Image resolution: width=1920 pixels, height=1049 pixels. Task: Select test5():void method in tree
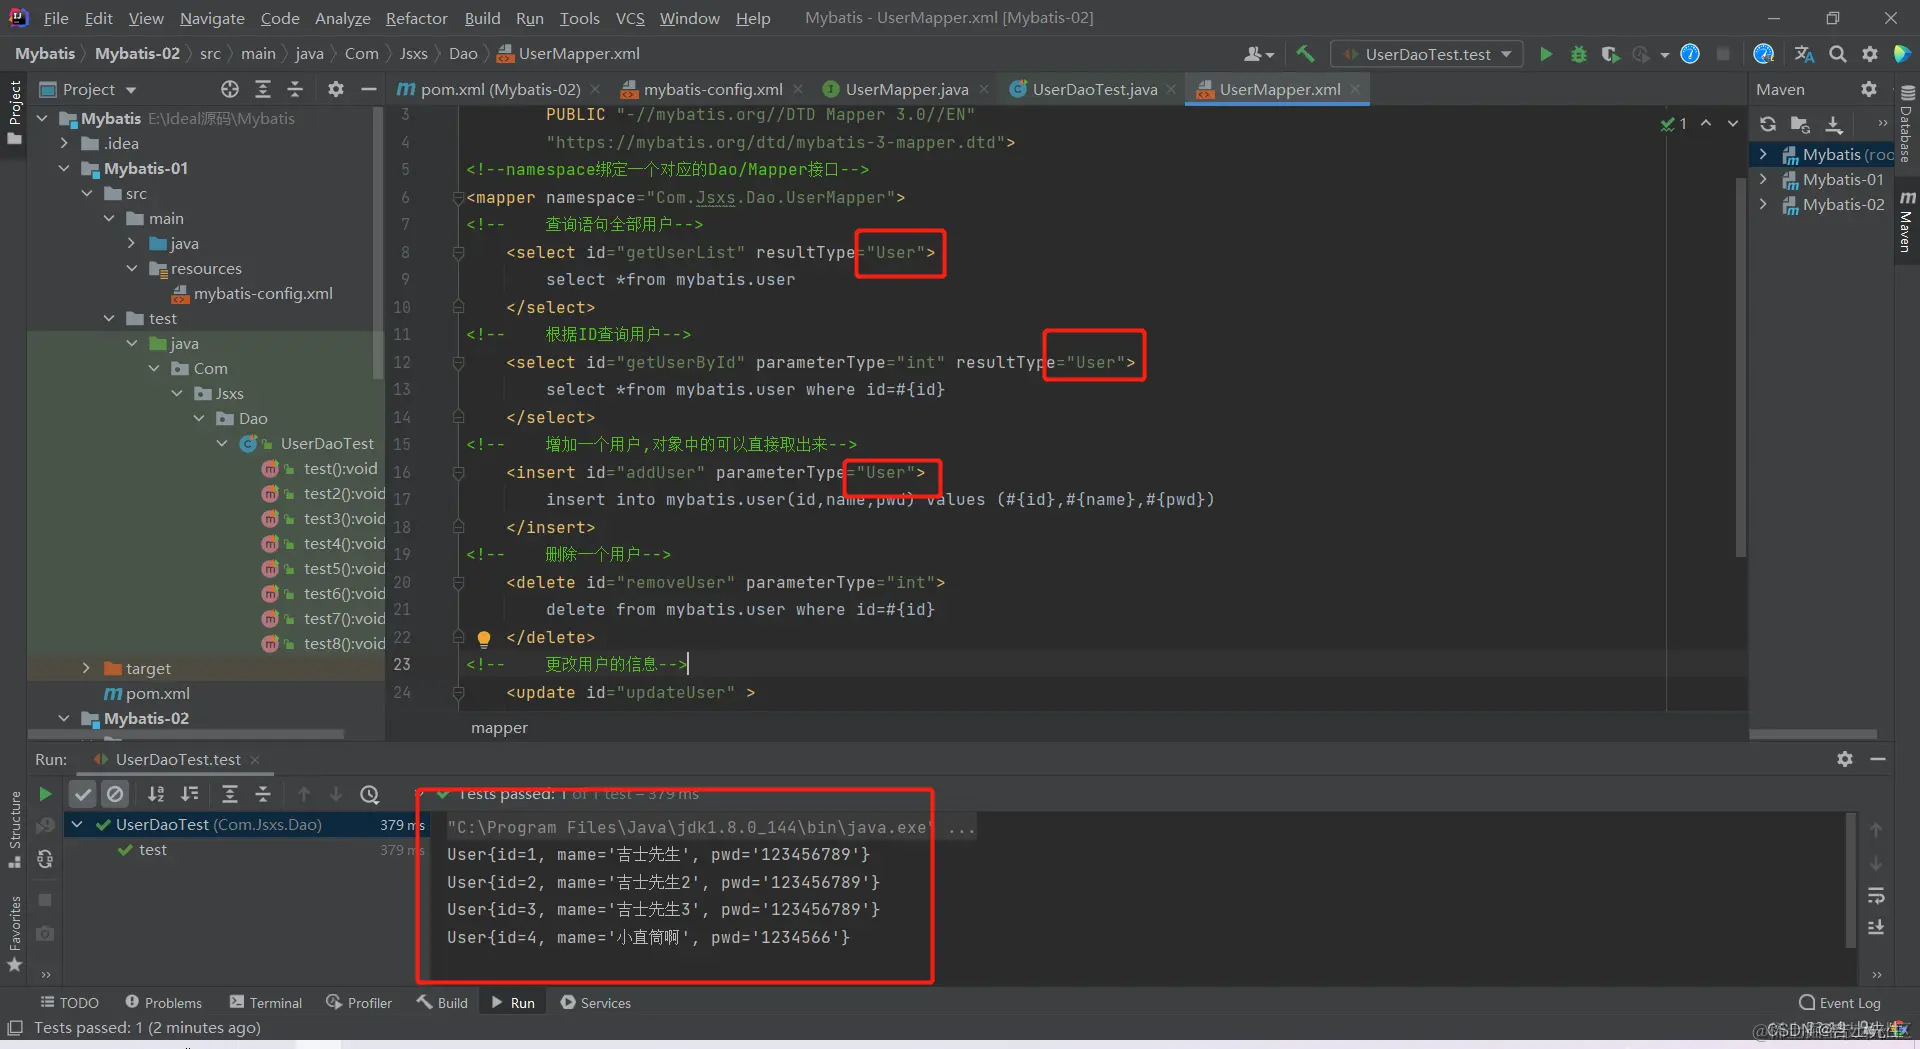point(344,568)
